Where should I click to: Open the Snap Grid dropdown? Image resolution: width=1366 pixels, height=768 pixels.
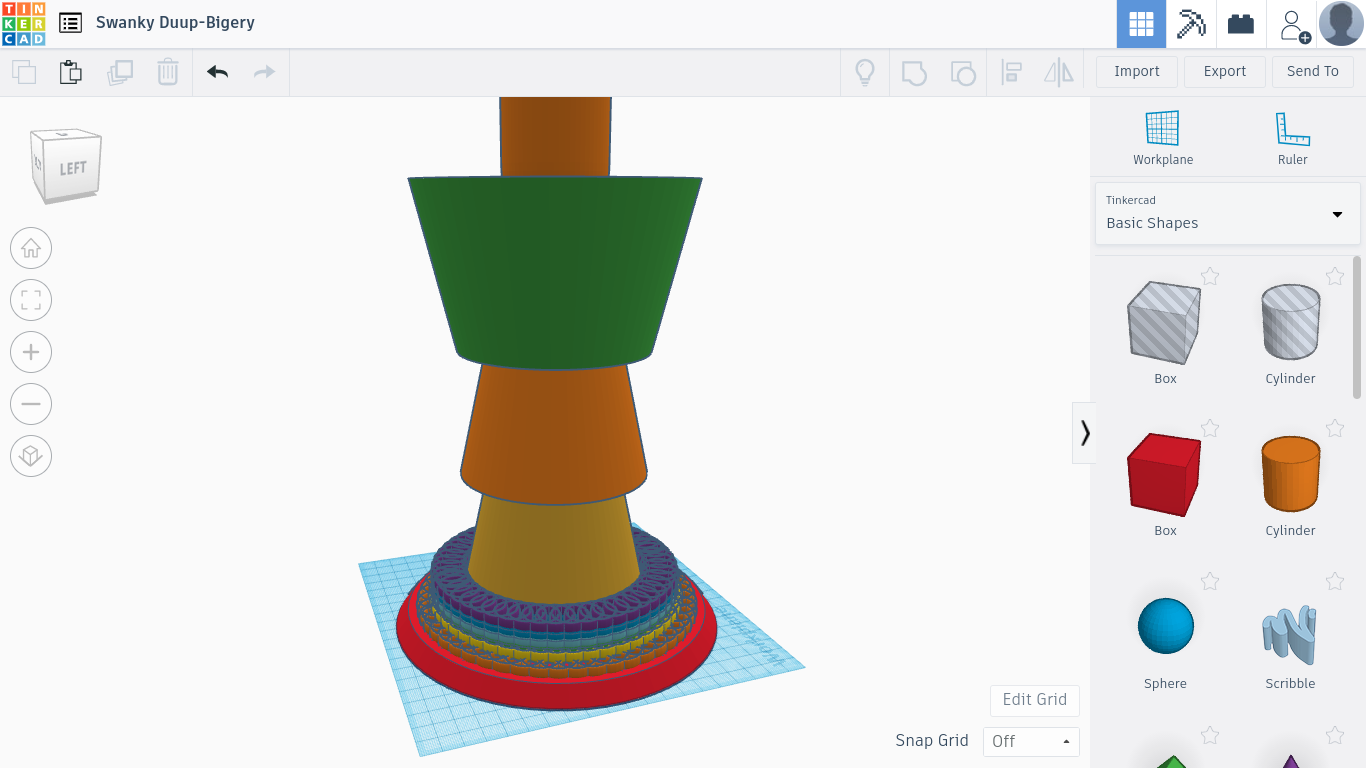pyautogui.click(x=1031, y=741)
